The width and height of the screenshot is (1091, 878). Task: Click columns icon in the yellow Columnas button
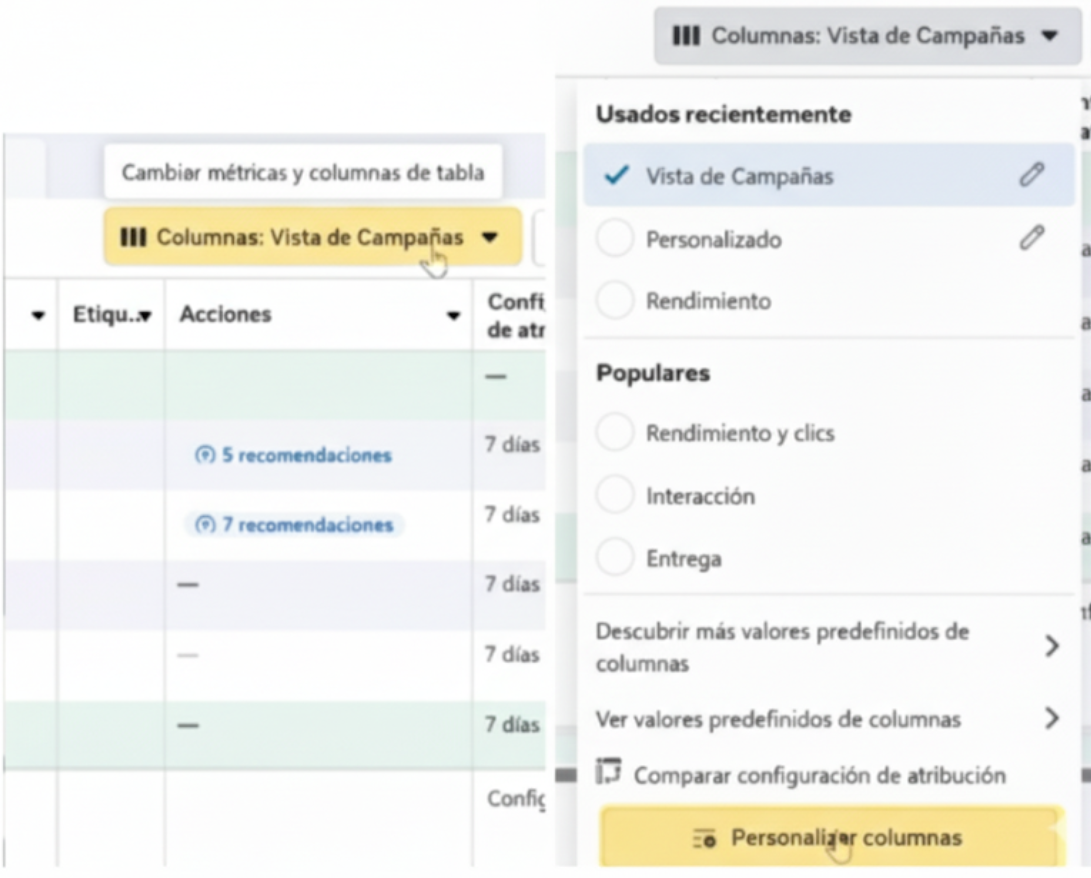tap(133, 238)
